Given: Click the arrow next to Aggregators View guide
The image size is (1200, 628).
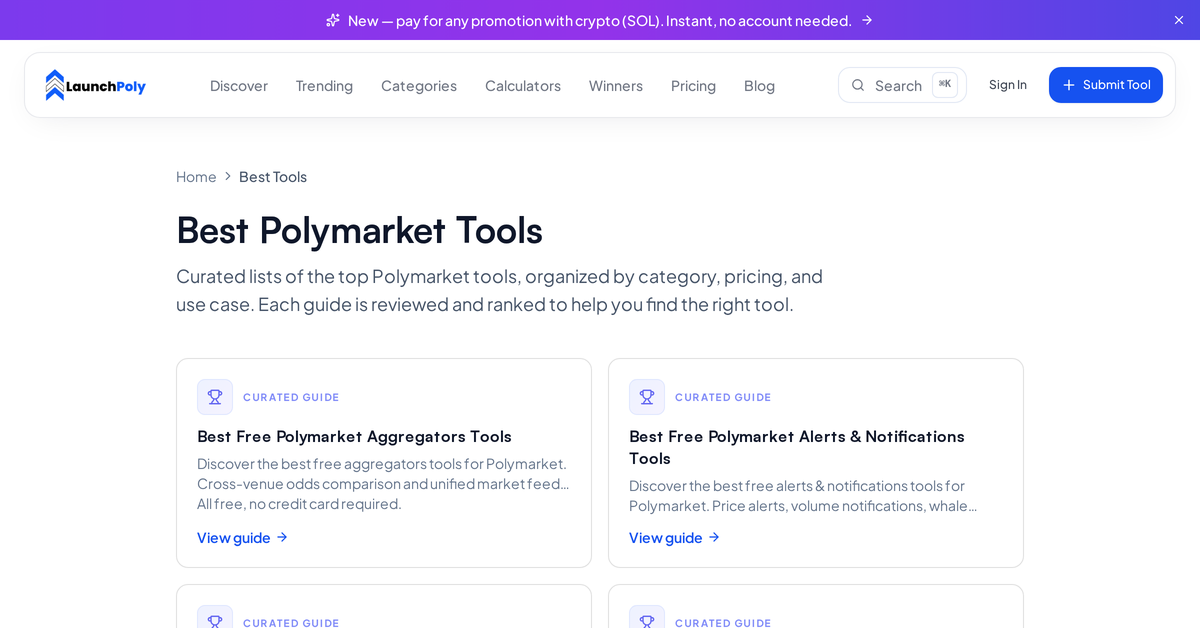Looking at the screenshot, I should (x=282, y=537).
